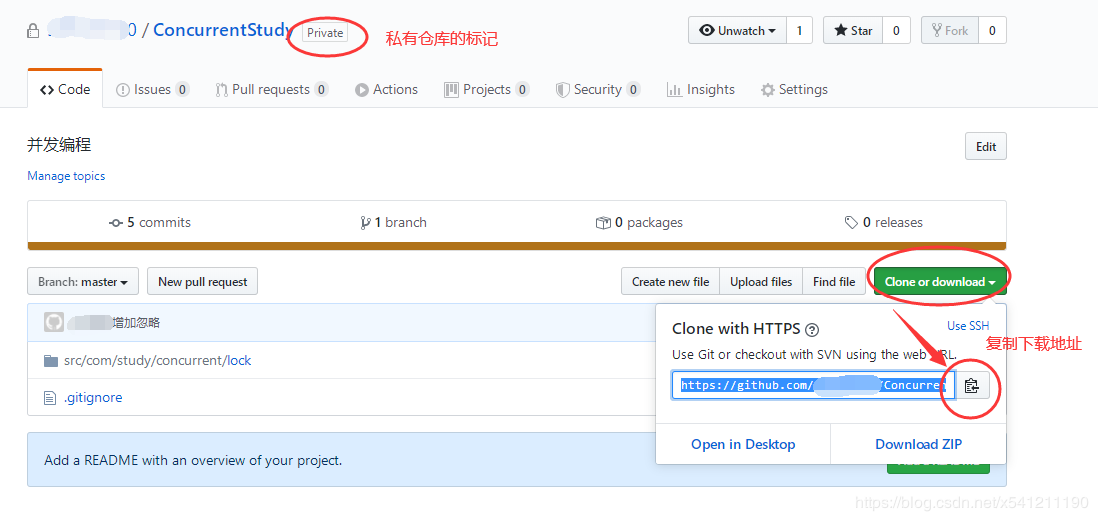Open the 0 packages link
The image size is (1098, 521).
click(x=639, y=223)
